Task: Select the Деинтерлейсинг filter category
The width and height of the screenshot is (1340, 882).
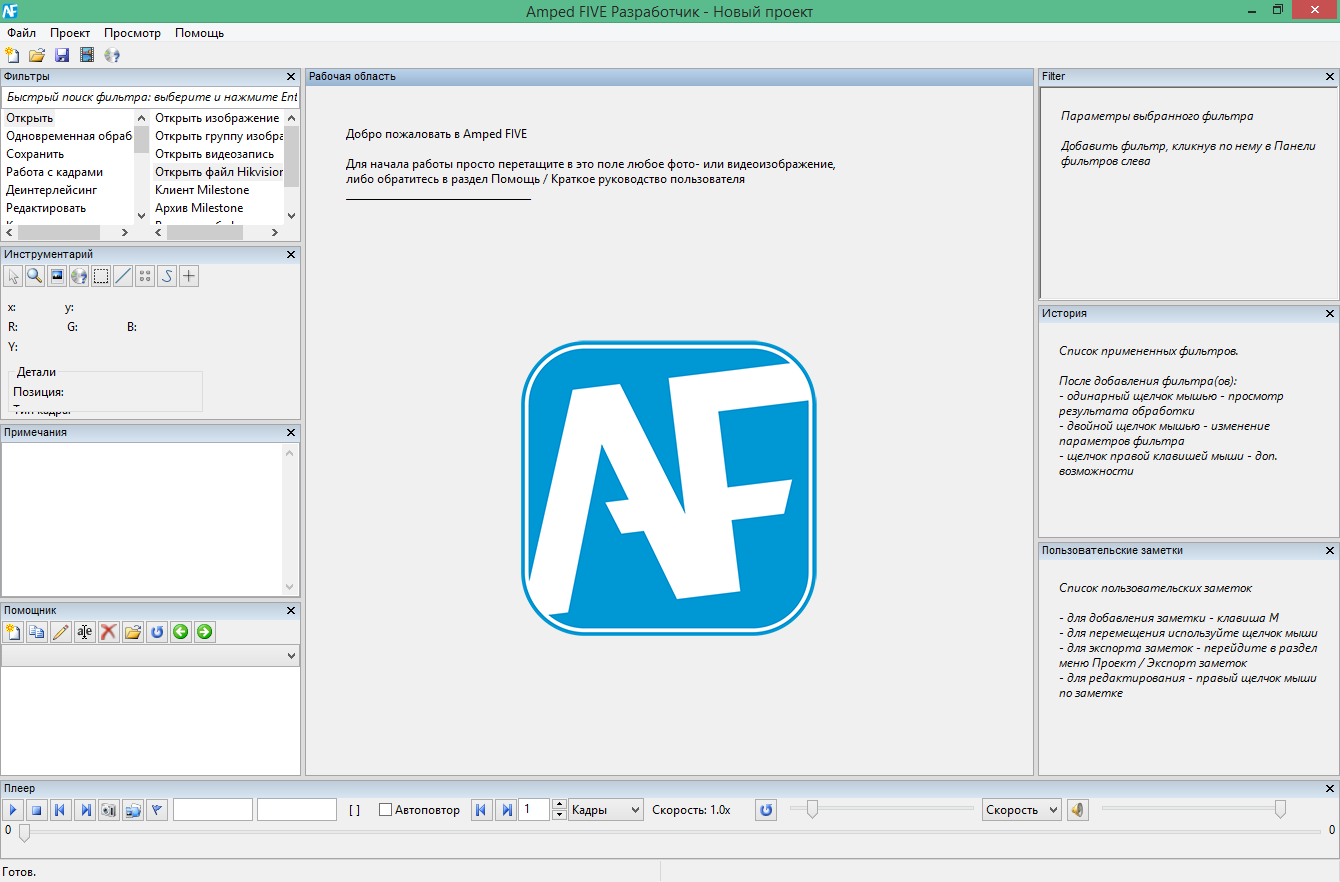Action: click(52, 190)
